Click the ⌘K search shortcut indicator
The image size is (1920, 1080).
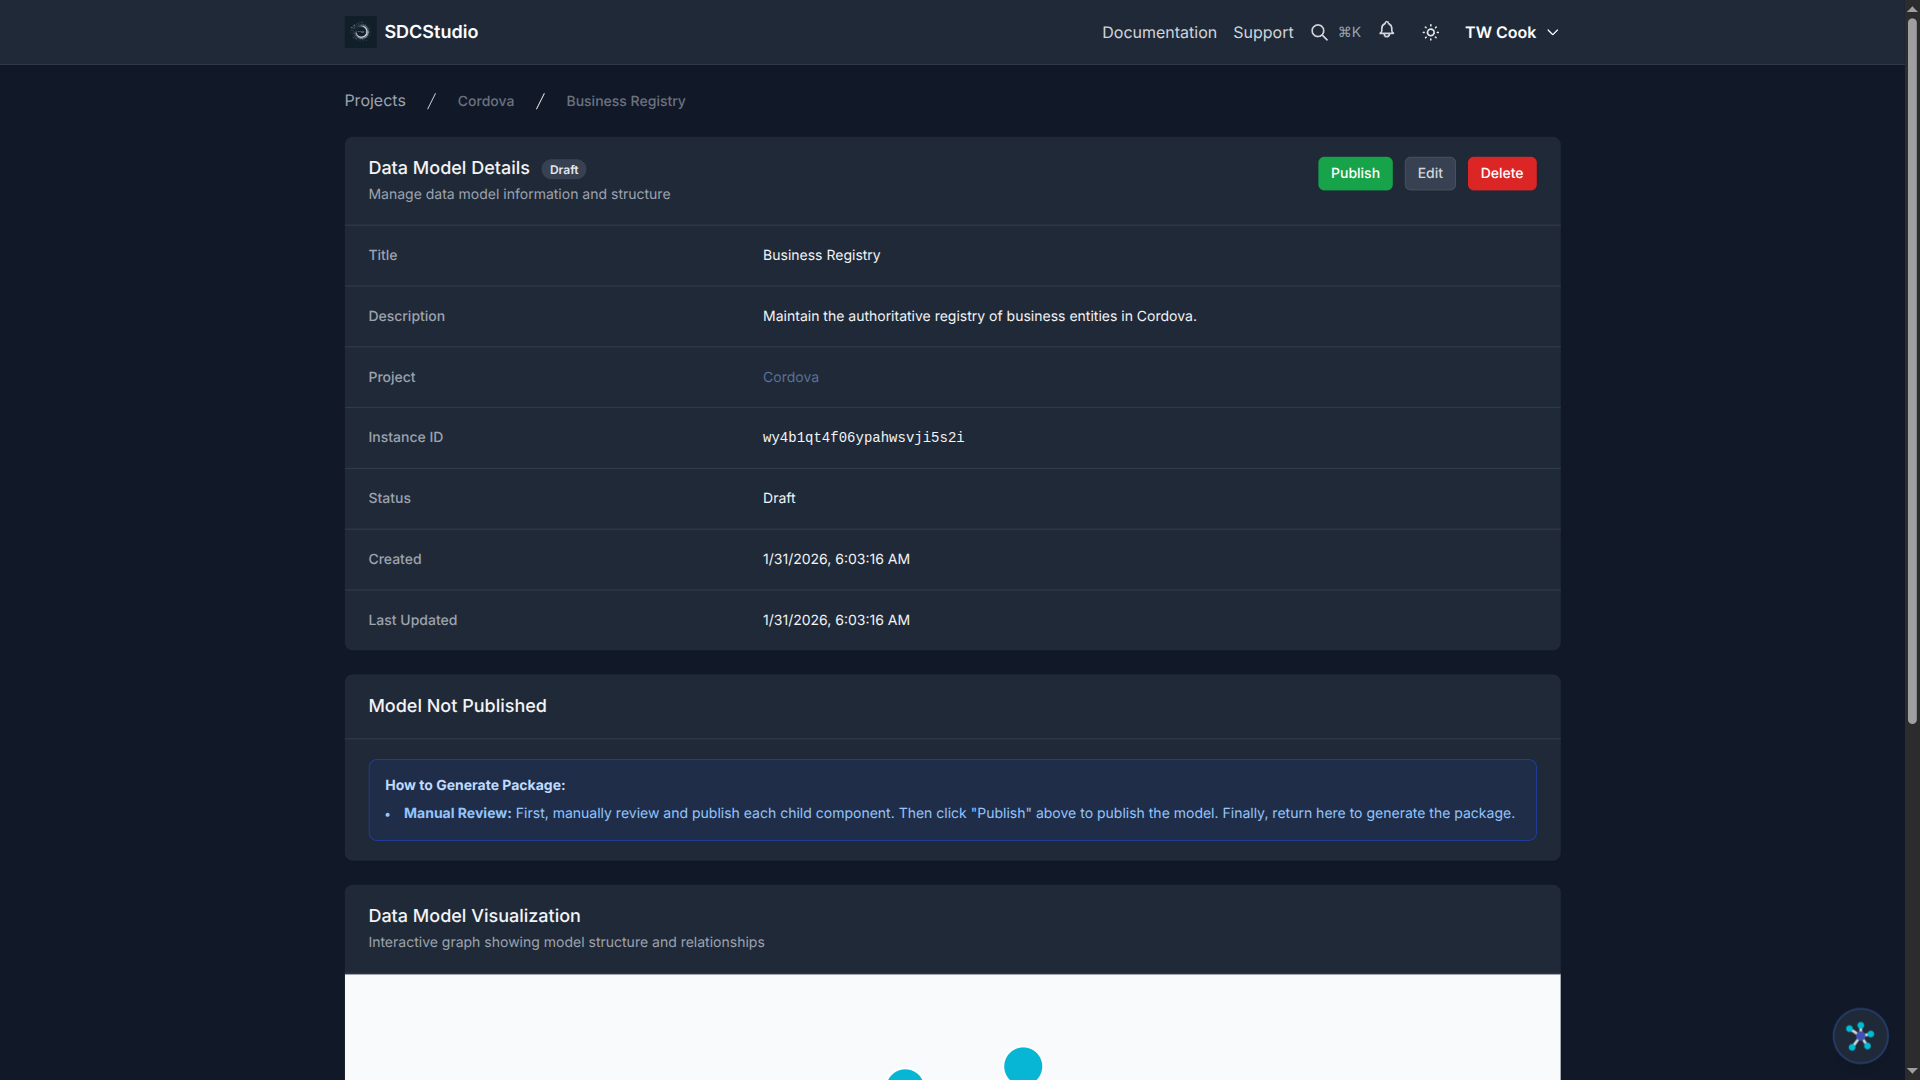(1349, 31)
